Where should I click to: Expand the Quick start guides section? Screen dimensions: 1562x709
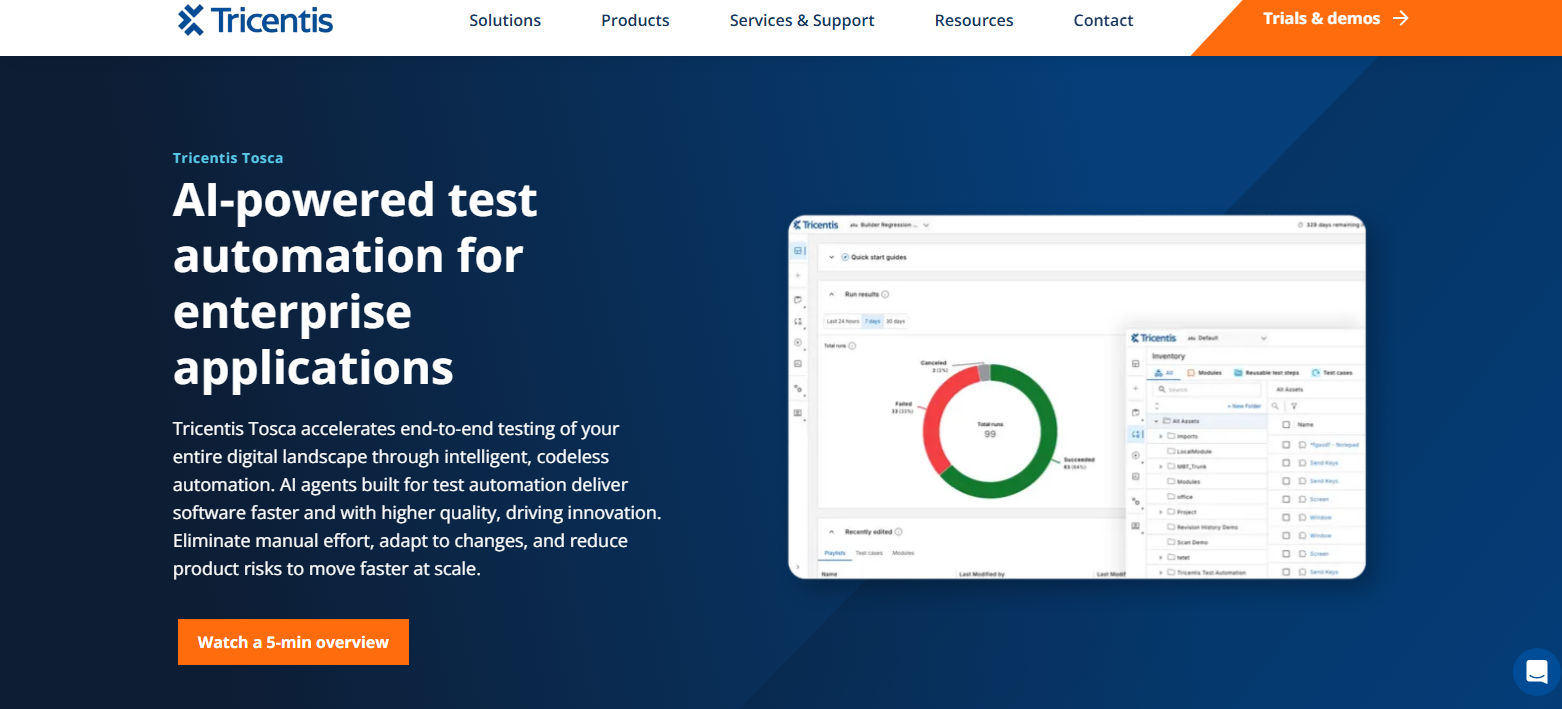coord(830,257)
